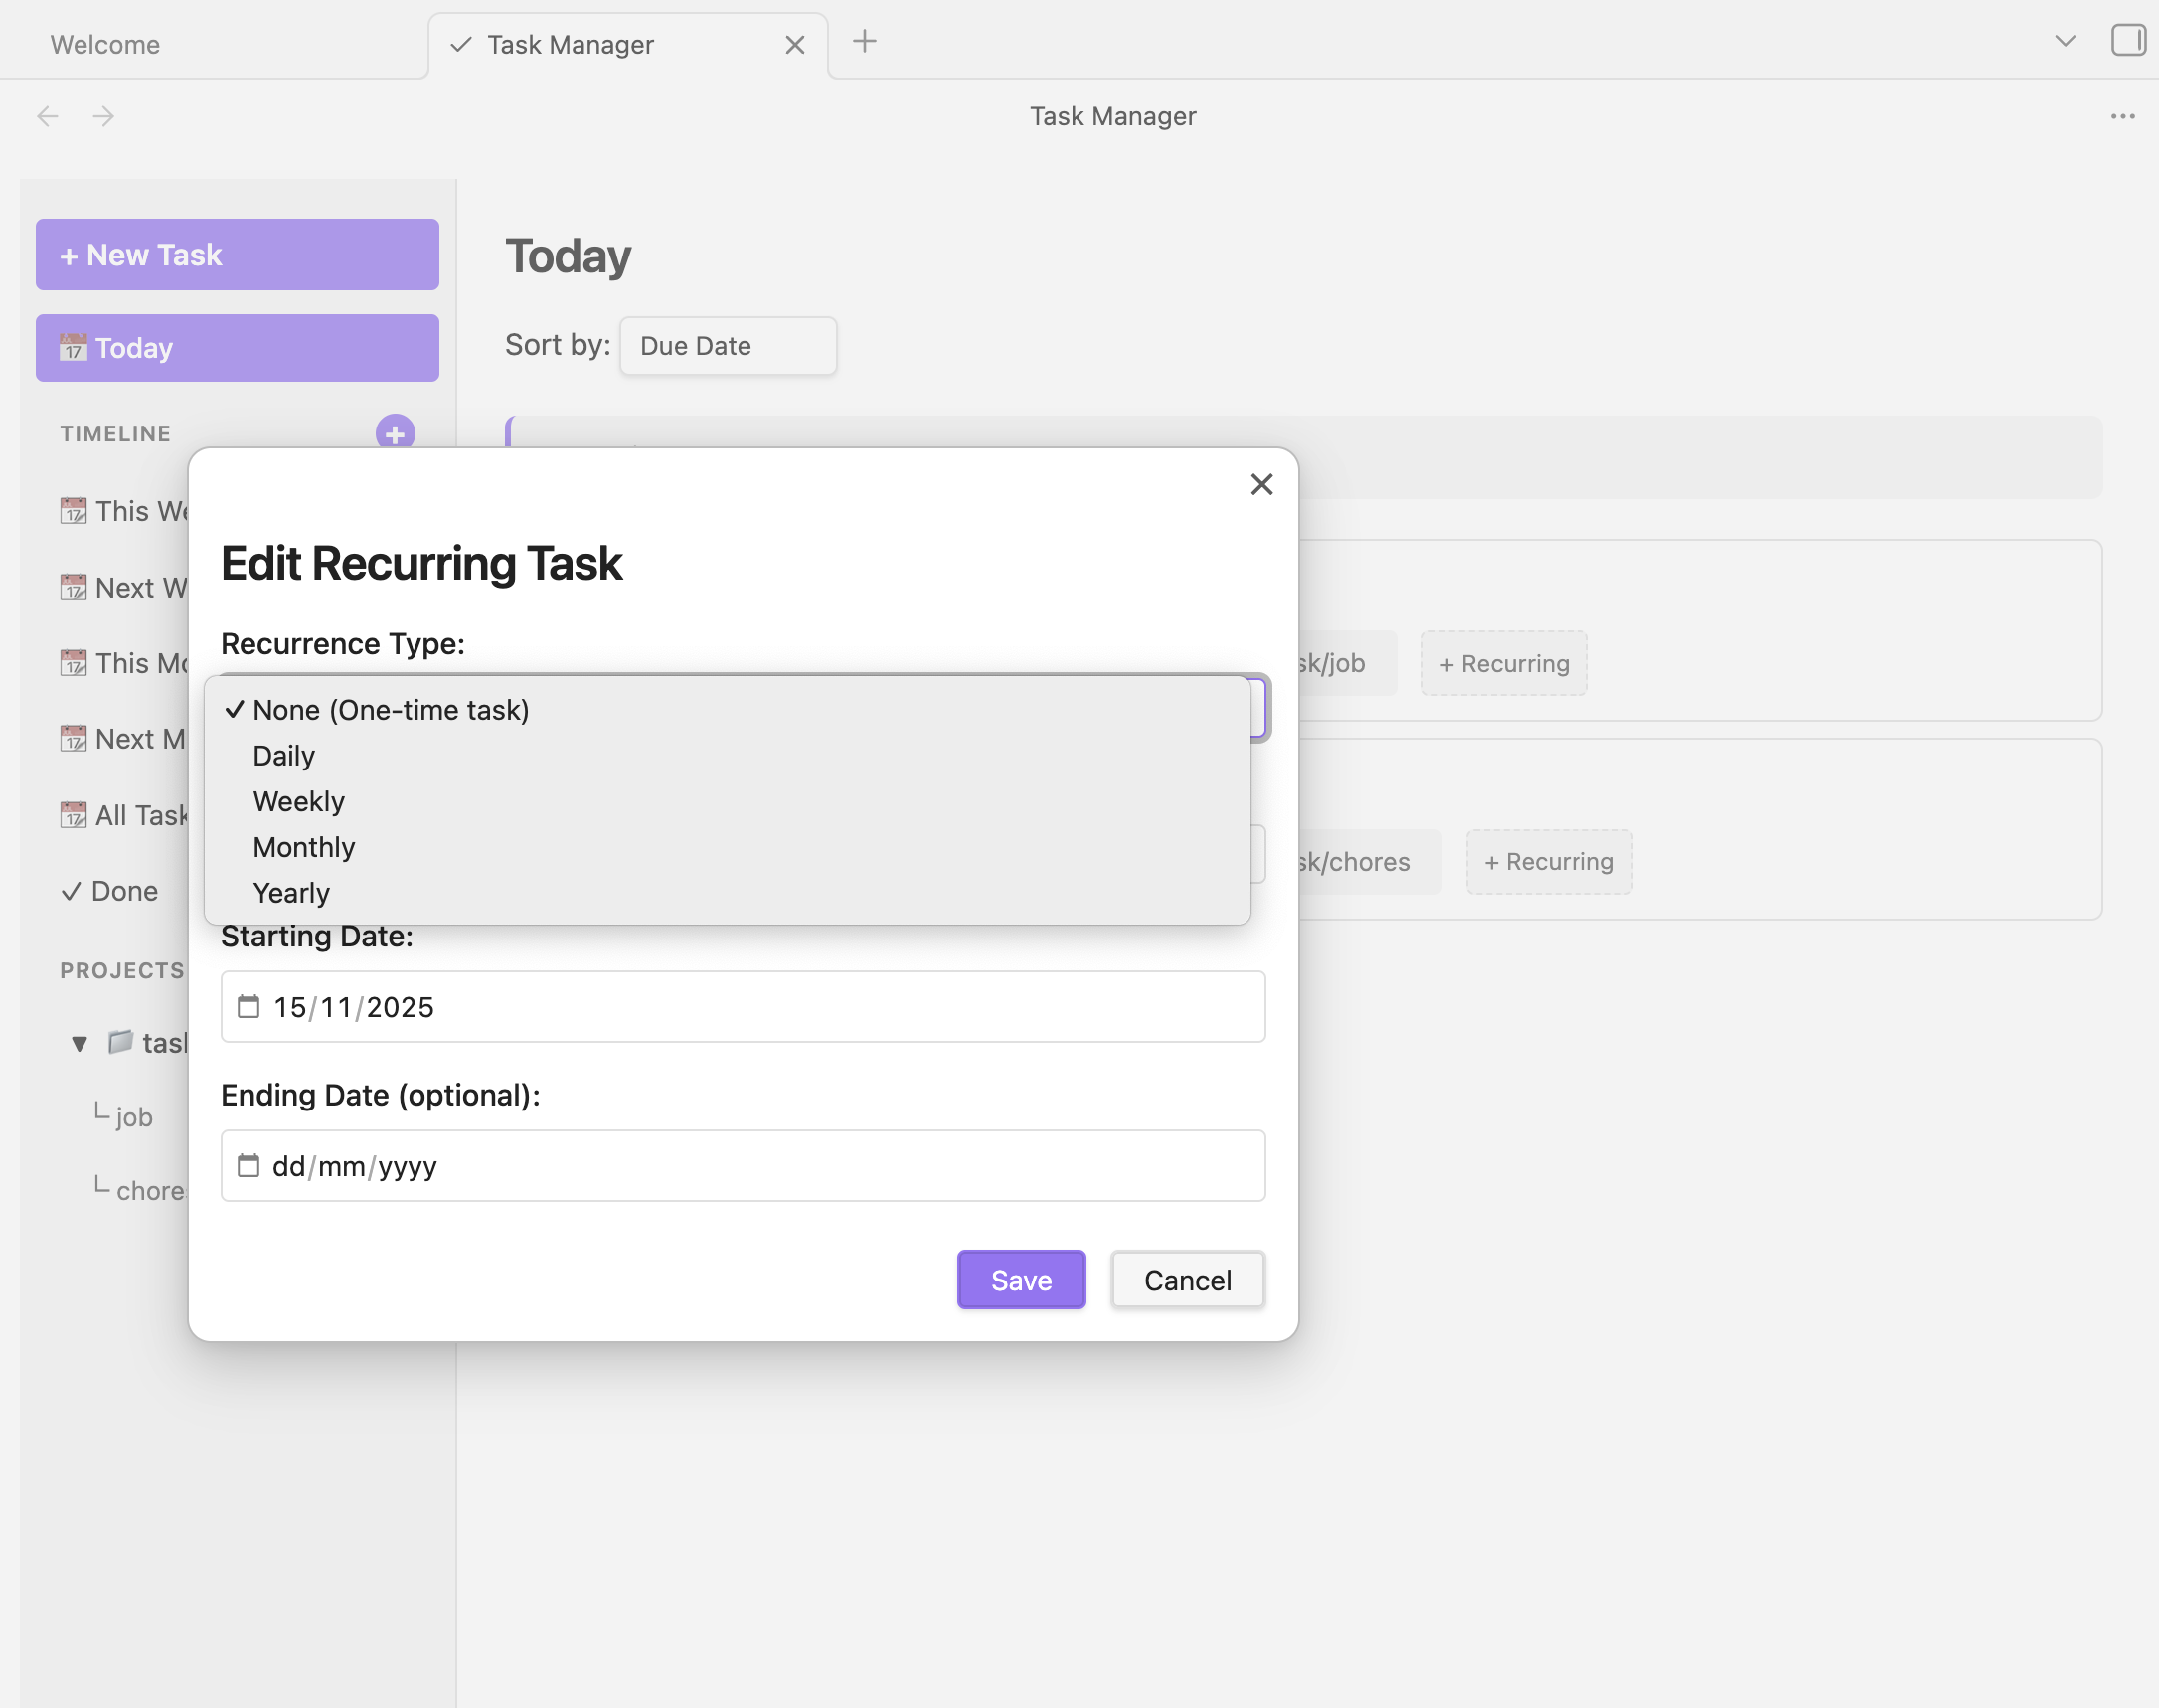Click the plus icon beside TIMELINE
The height and width of the screenshot is (1708, 2159).
(396, 433)
